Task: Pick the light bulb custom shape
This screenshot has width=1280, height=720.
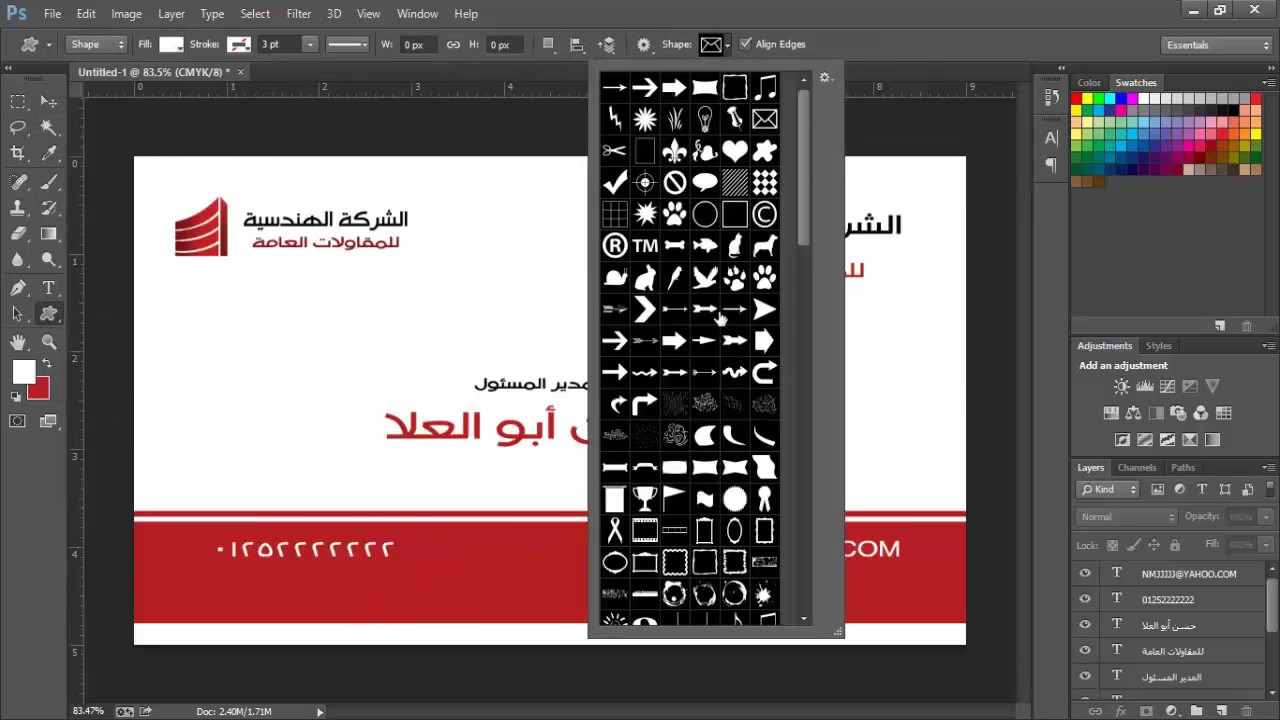Action: coord(705,119)
